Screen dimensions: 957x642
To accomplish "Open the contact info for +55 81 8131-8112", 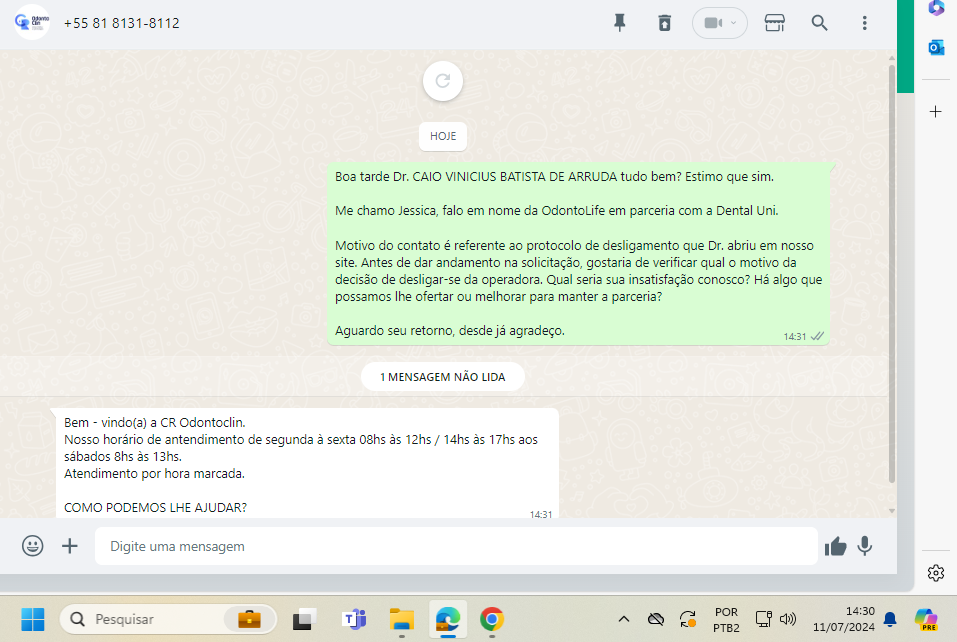I will pyautogui.click(x=121, y=23).
